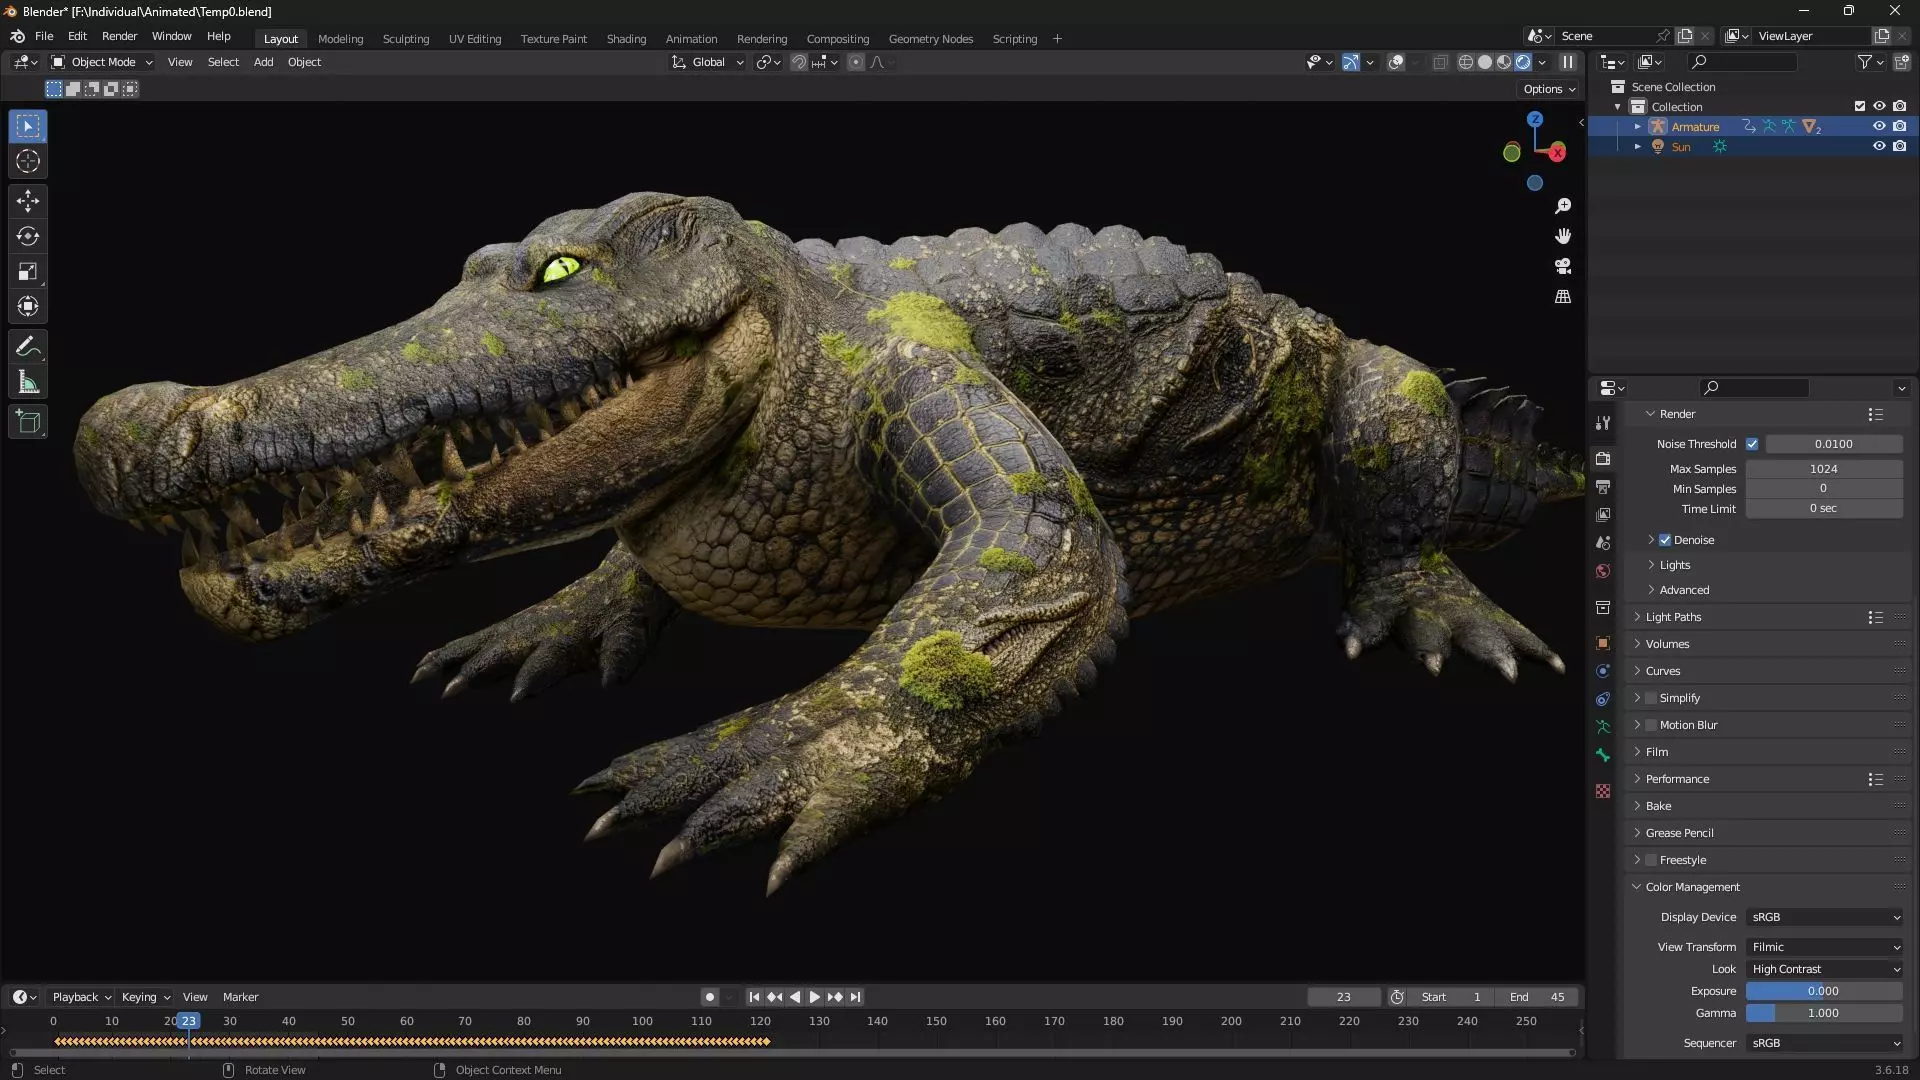
Task: Select the Annotate tool
Action: [28, 347]
